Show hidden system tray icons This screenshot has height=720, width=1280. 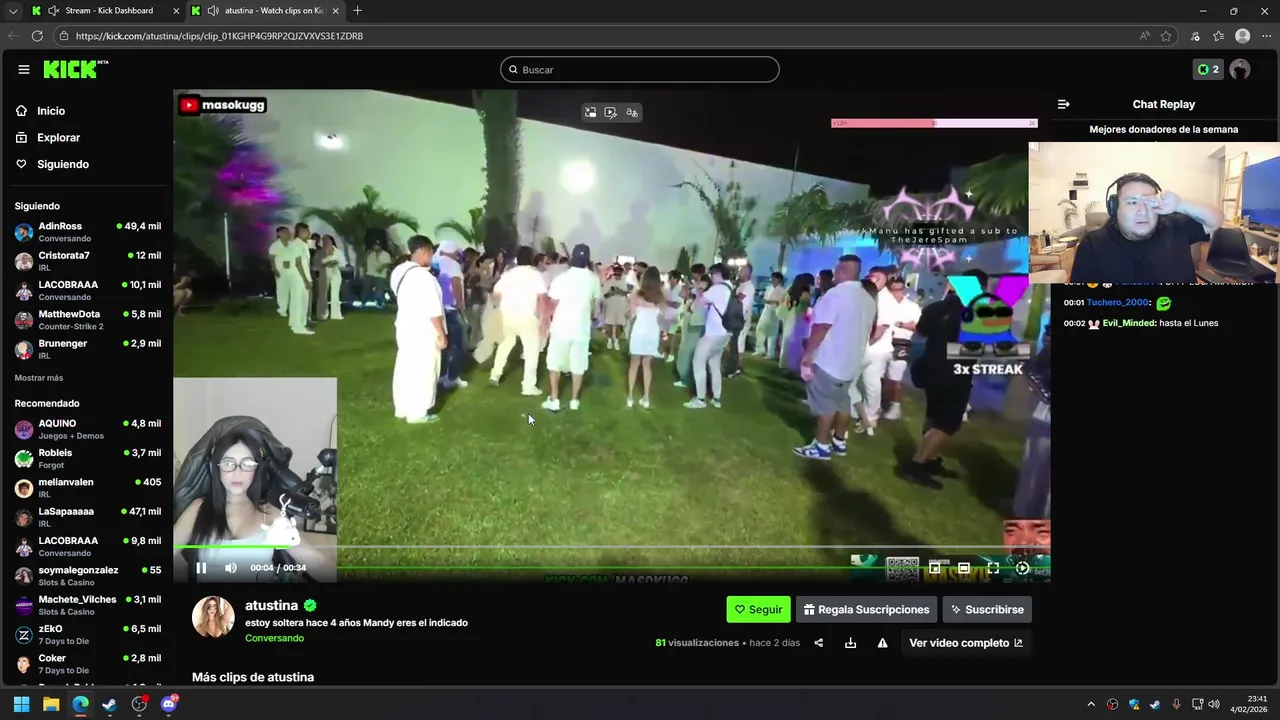pos(1091,704)
